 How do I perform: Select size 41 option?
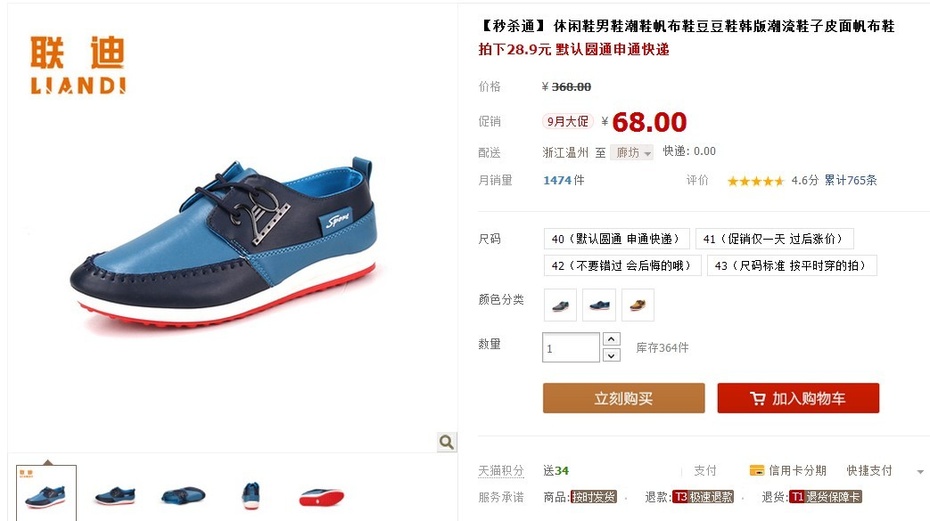coord(774,239)
